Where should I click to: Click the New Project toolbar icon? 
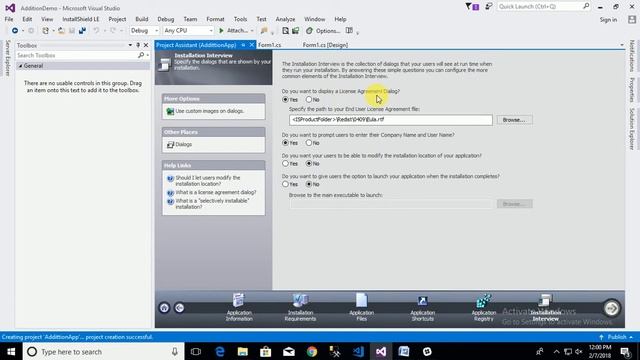coord(45,31)
